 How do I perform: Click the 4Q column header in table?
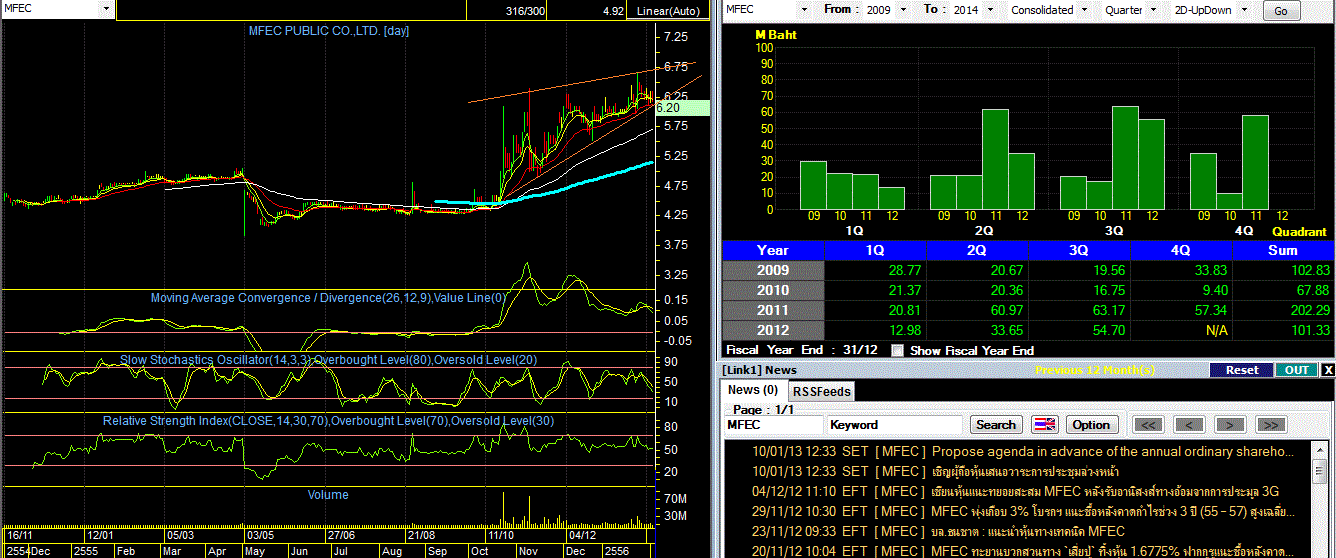pyautogui.click(x=1181, y=250)
